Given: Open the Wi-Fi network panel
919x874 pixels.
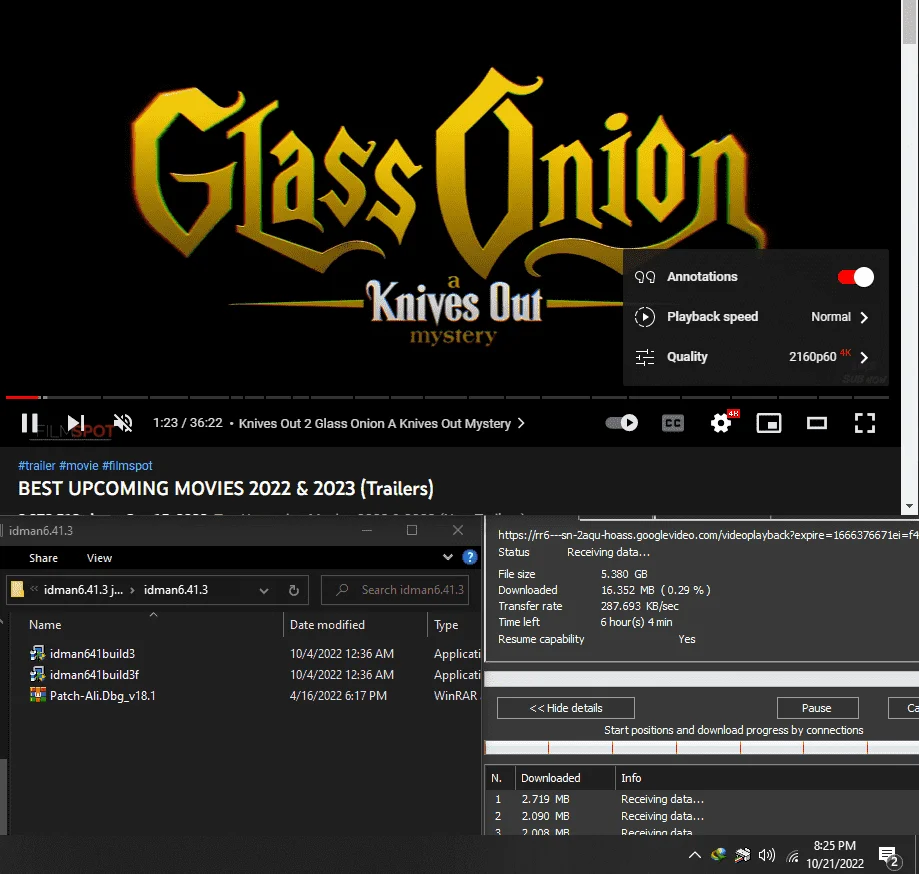Looking at the screenshot, I should click(793, 856).
